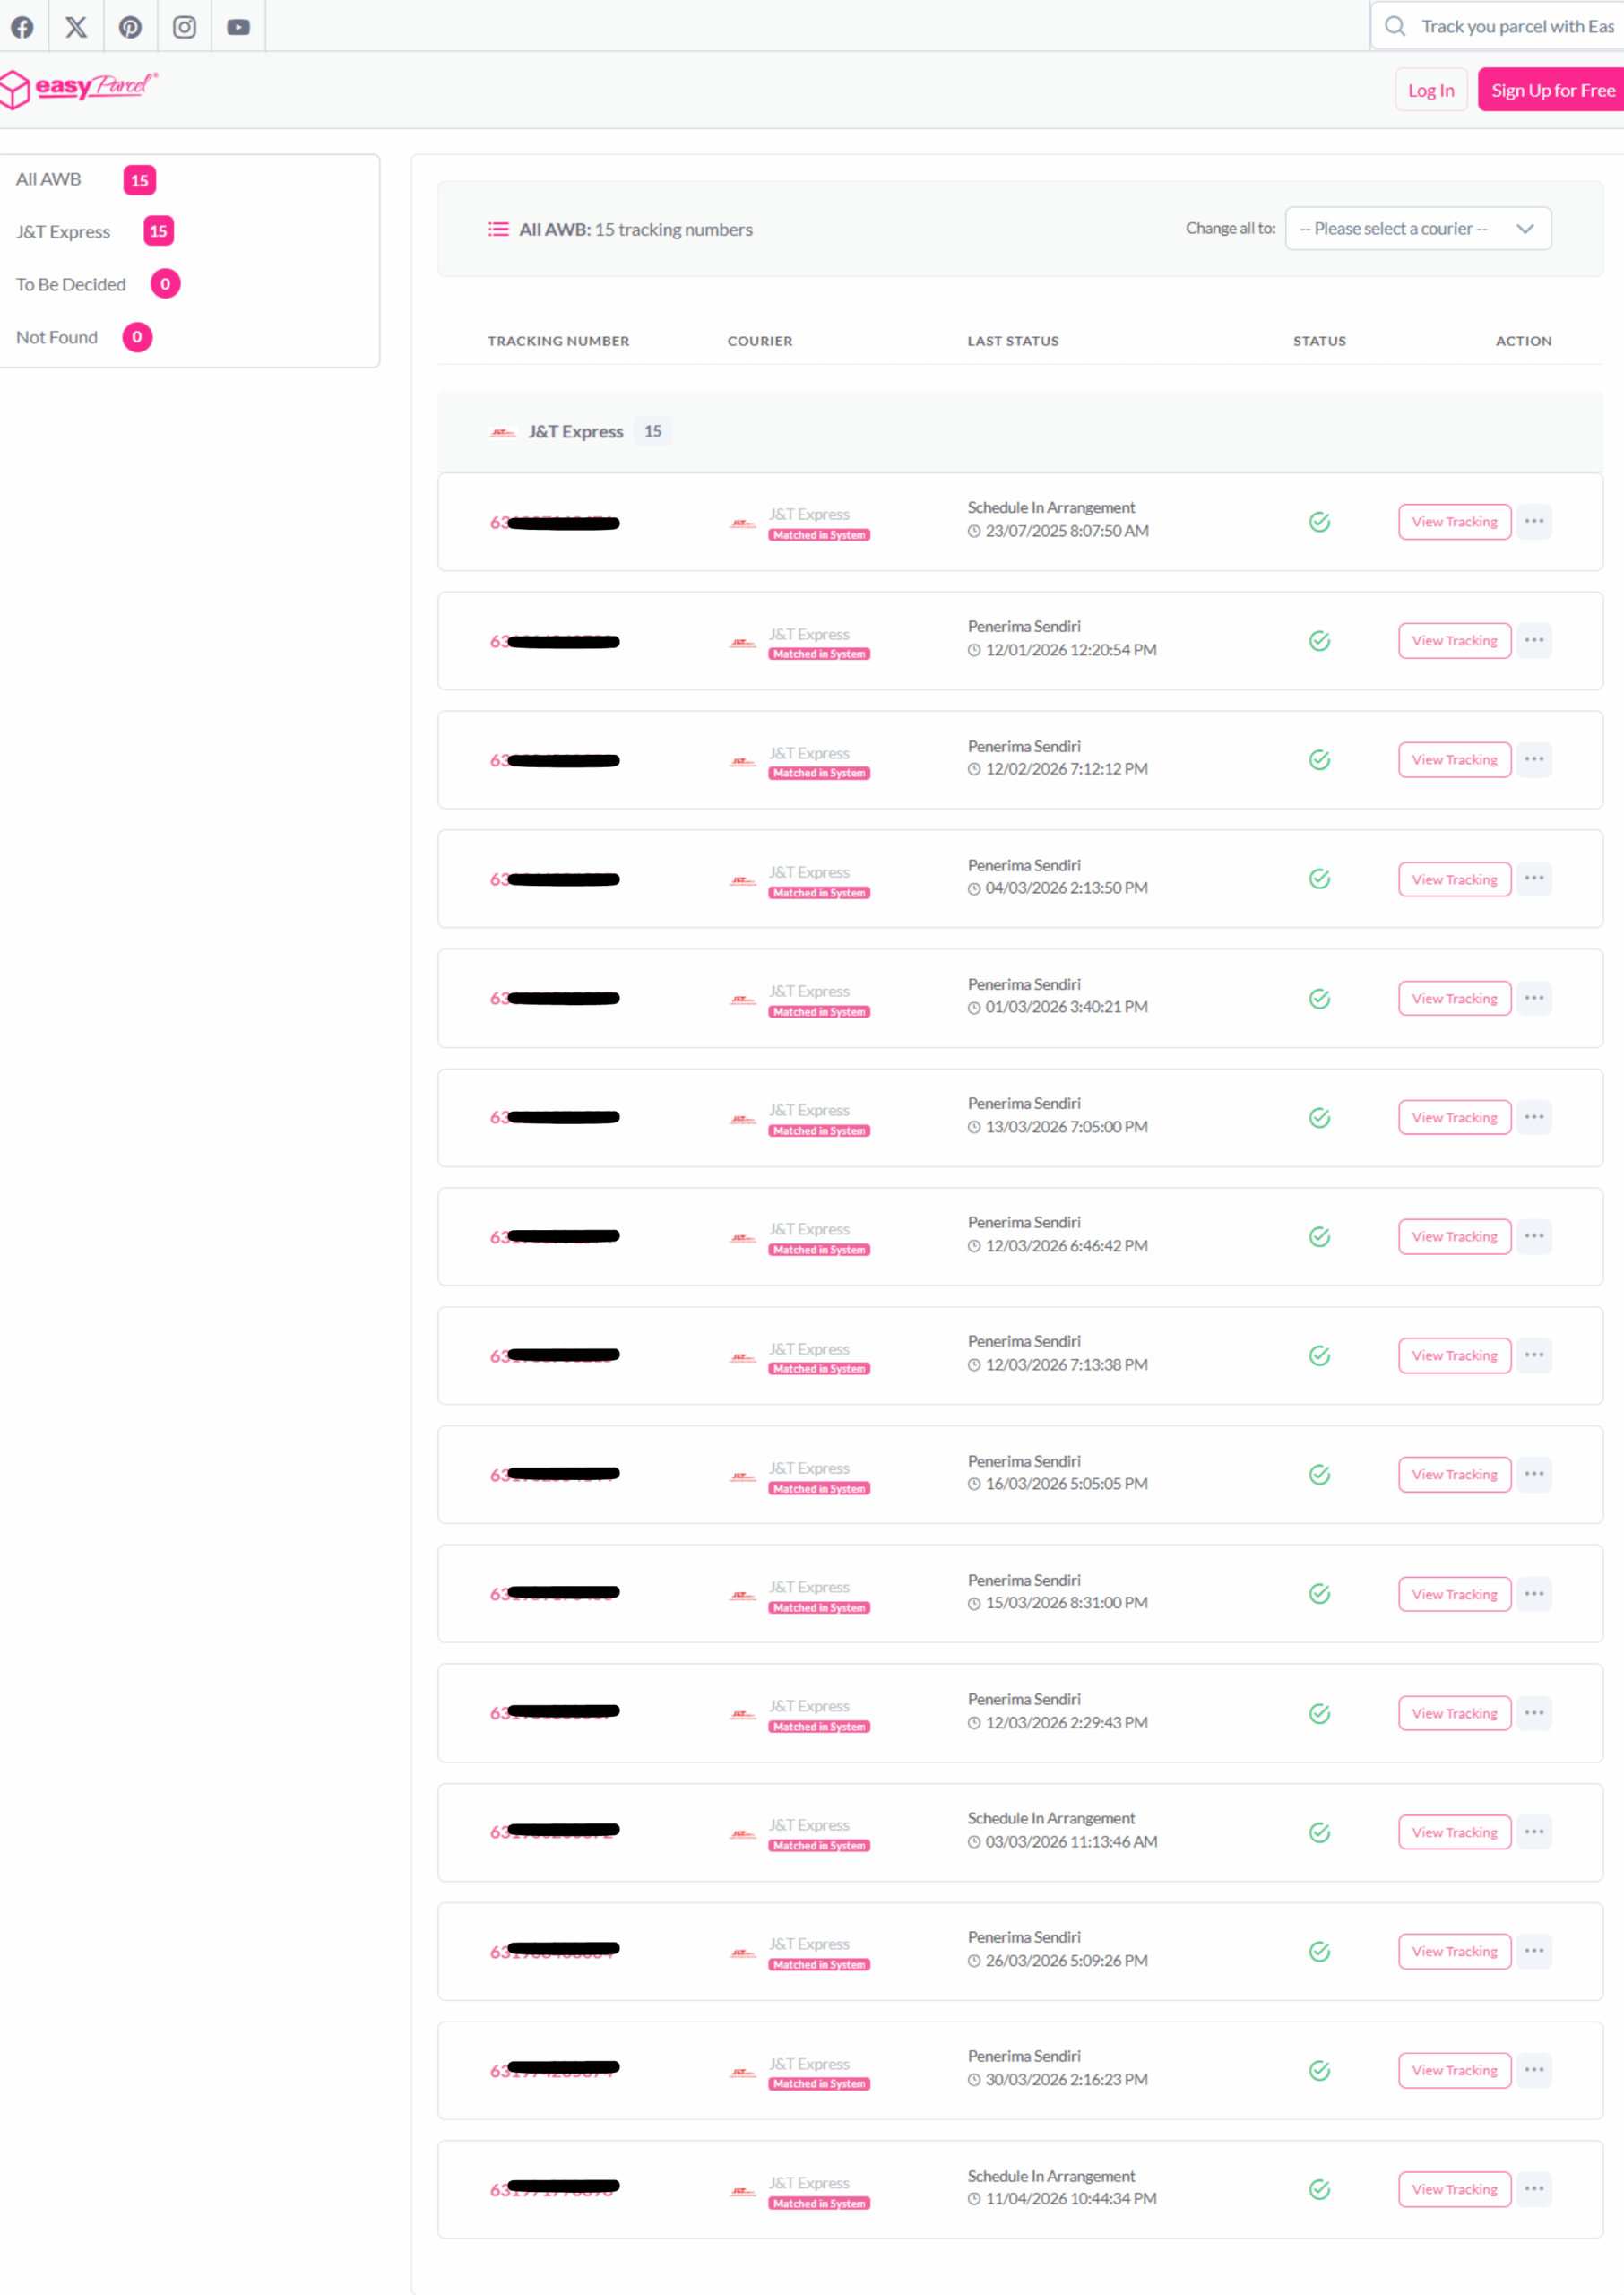Click the Instagram social icon
The height and width of the screenshot is (2295, 1624).
pyautogui.click(x=184, y=27)
